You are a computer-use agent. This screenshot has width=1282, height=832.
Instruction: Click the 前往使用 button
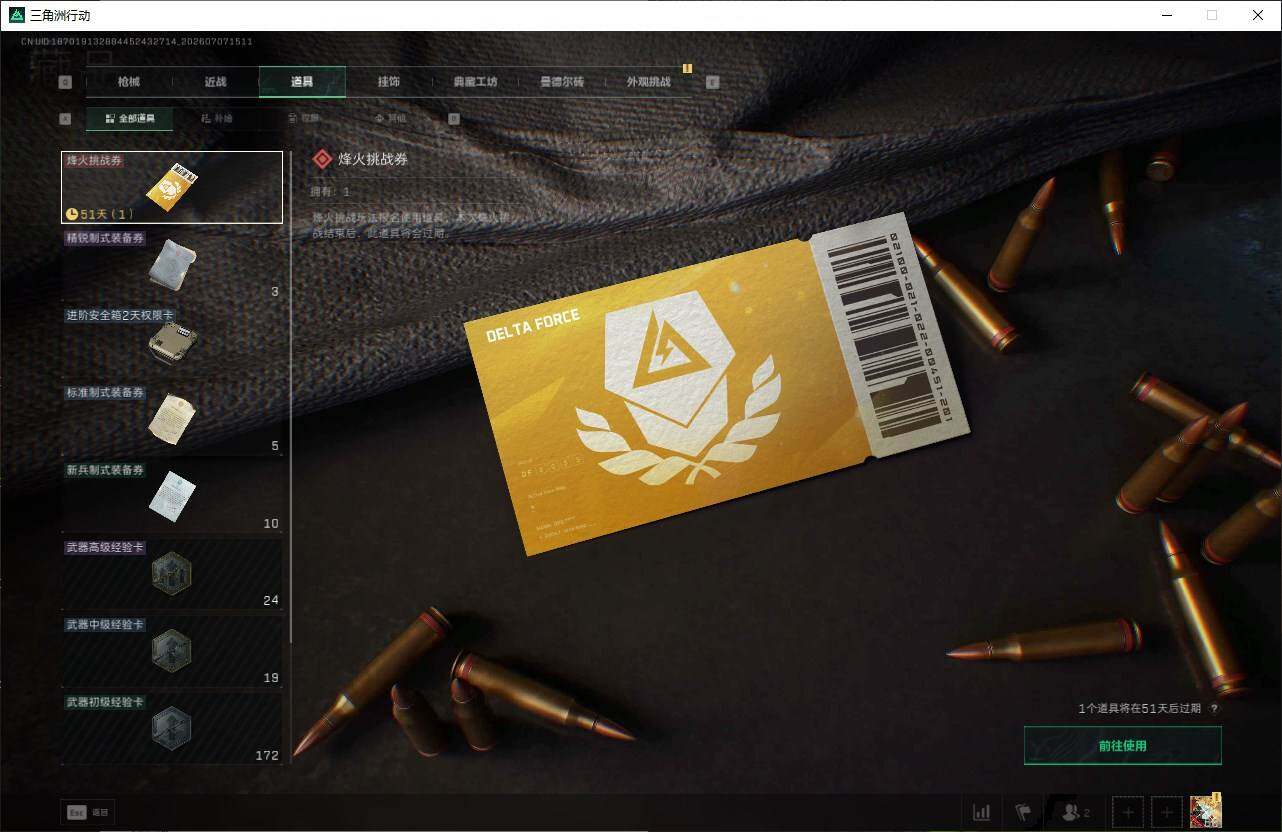[1122, 746]
